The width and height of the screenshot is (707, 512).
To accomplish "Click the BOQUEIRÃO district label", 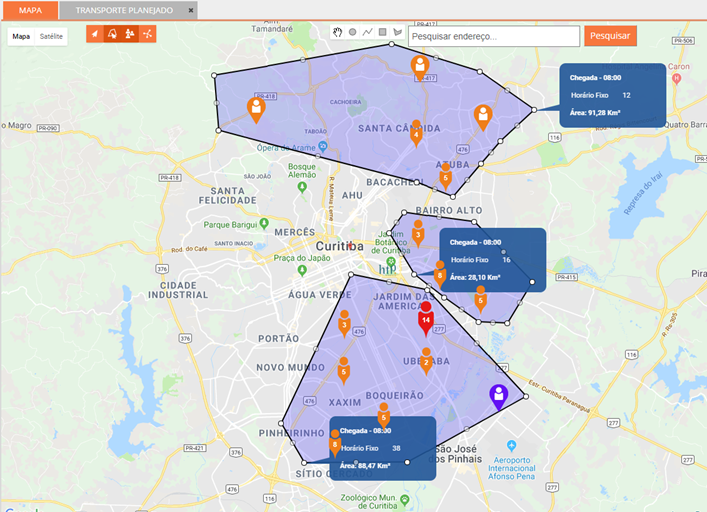I will click(395, 395).
